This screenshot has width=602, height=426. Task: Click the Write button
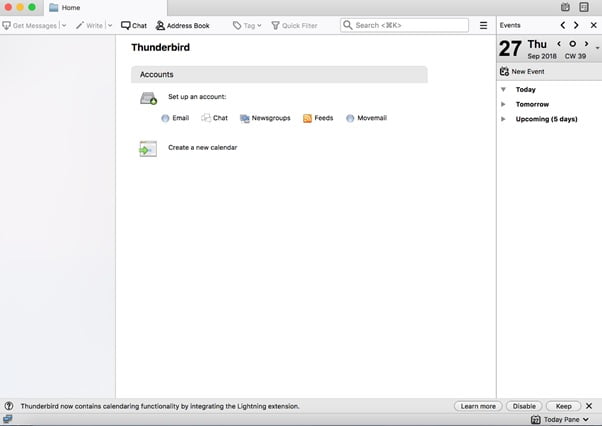click(x=89, y=25)
